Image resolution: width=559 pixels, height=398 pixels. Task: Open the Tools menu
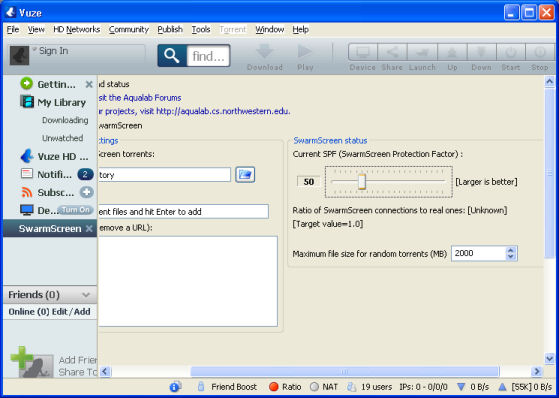(x=201, y=30)
